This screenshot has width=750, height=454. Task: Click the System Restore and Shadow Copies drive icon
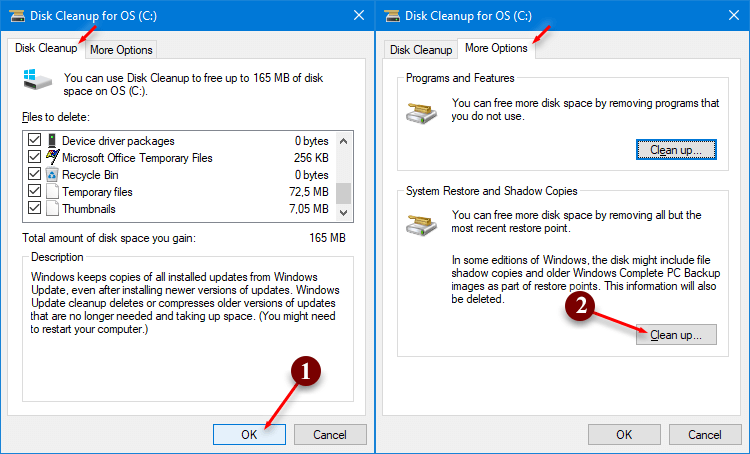point(421,225)
